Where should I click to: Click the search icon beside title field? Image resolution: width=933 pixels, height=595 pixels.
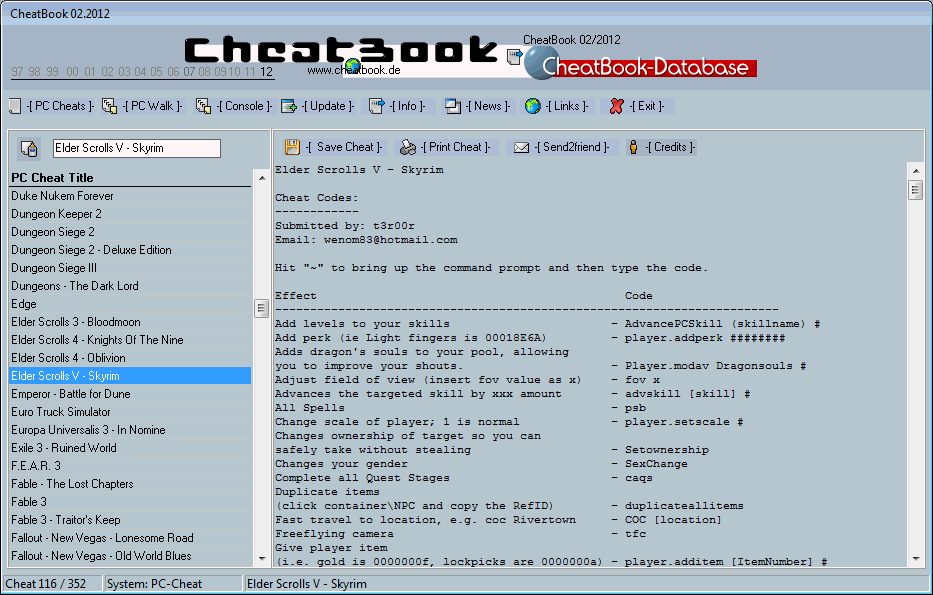pyautogui.click(x=29, y=149)
